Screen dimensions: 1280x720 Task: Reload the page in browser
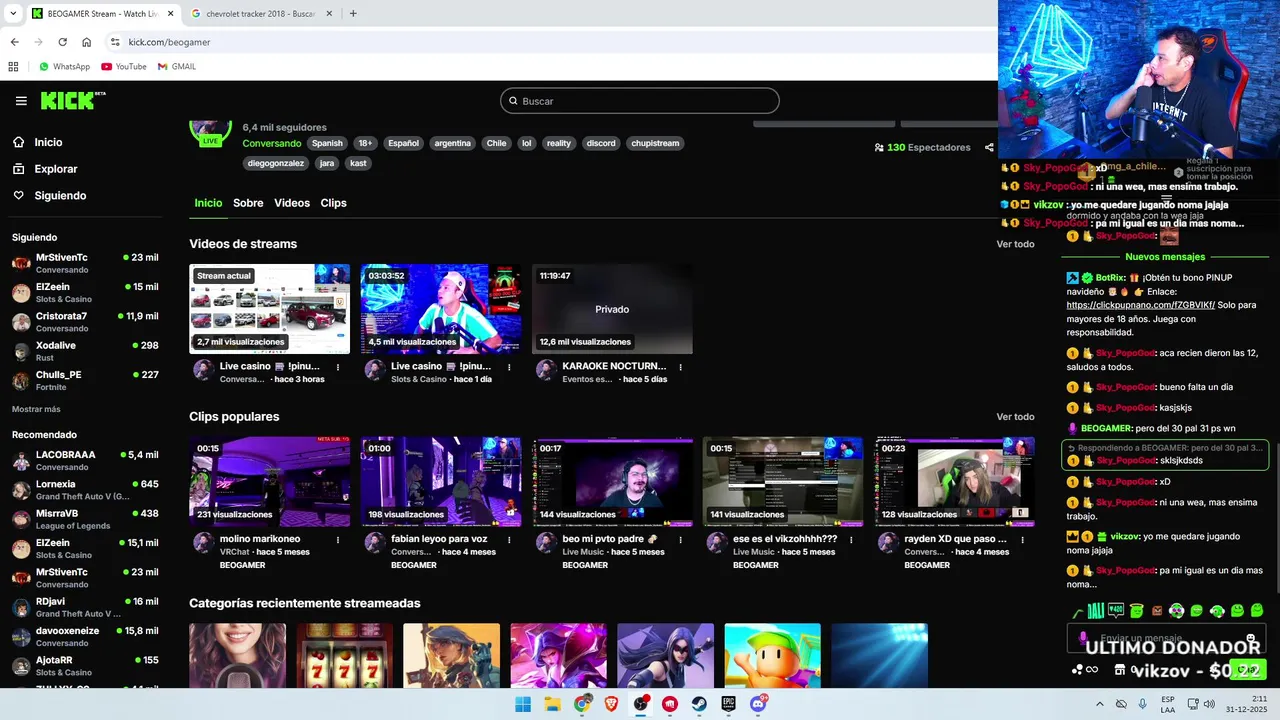coord(62,42)
